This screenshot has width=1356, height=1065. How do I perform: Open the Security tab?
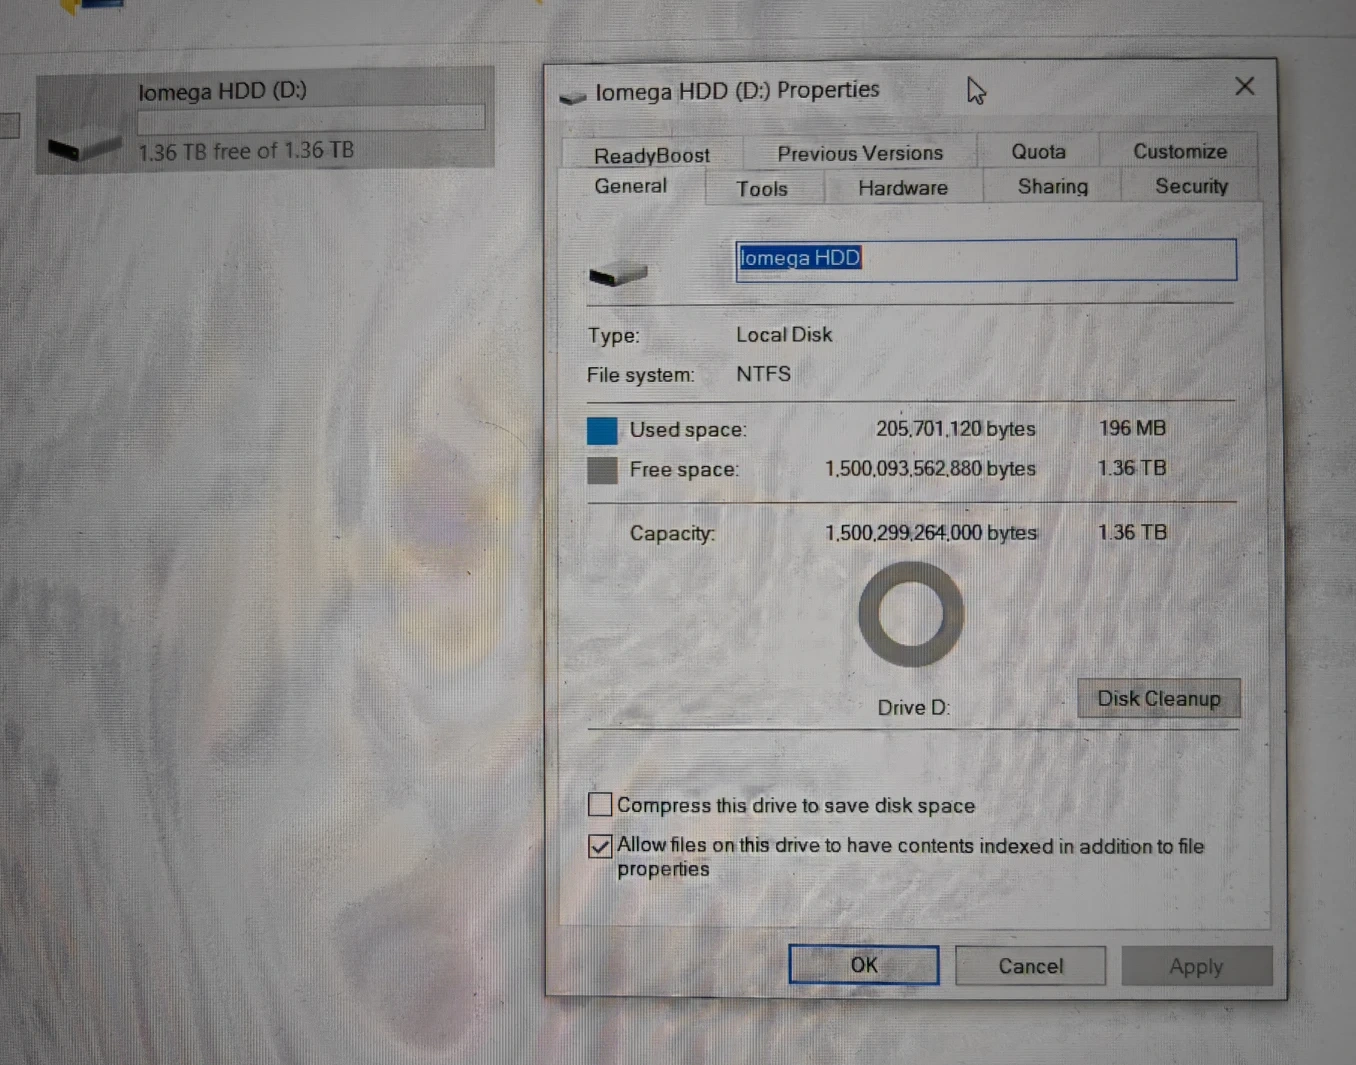pos(1191,186)
